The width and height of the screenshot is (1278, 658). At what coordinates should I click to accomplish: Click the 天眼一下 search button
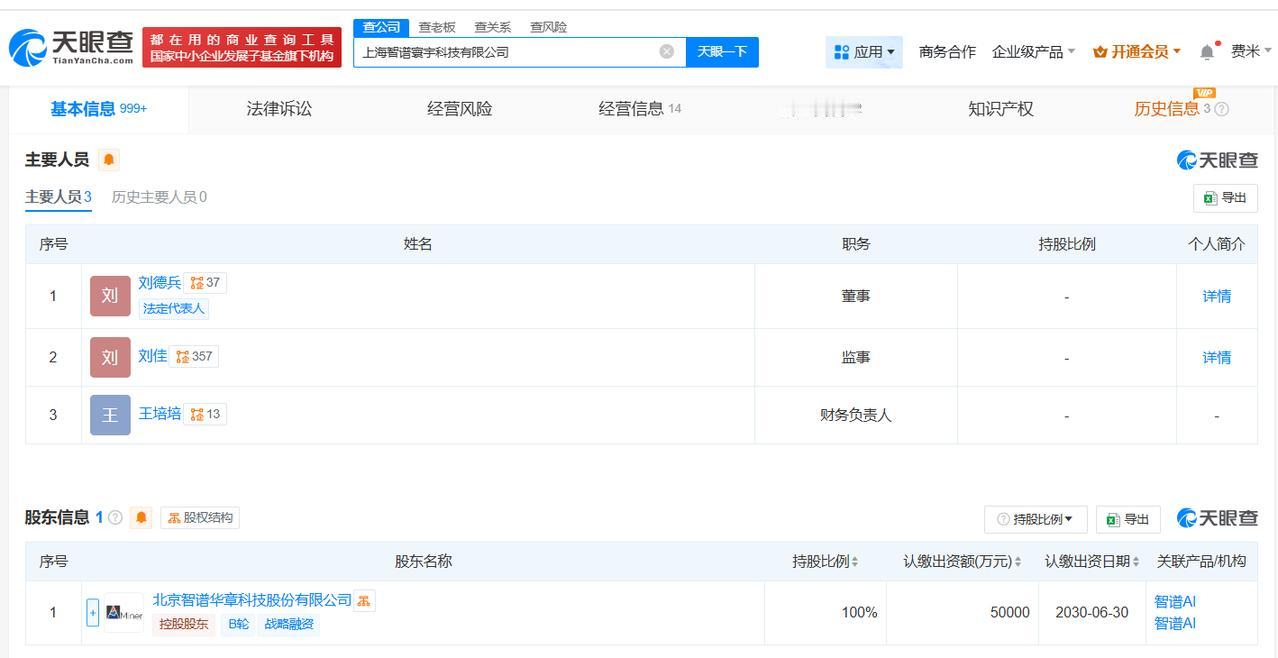[722, 52]
